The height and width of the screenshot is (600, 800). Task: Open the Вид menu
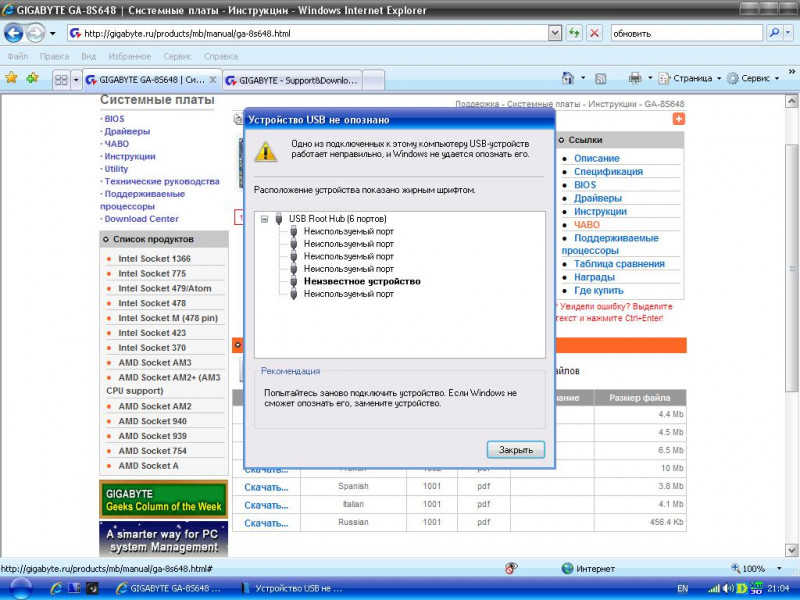(88, 56)
